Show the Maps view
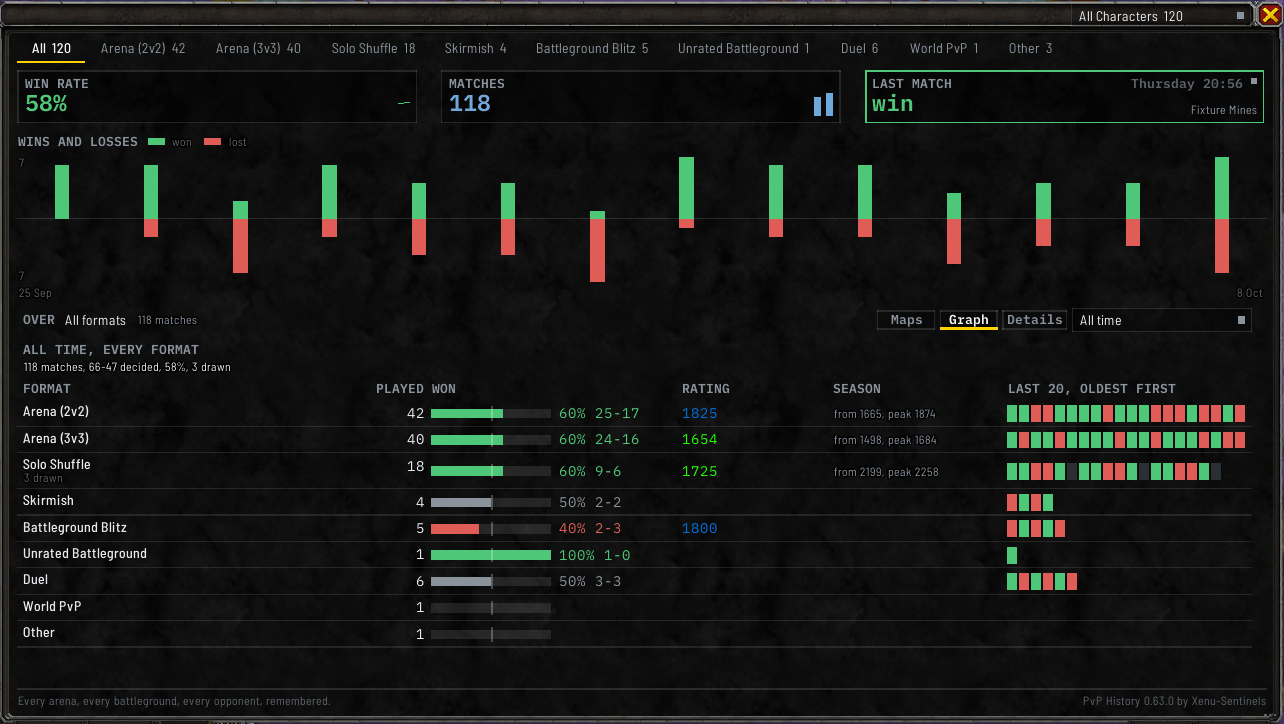 (906, 320)
